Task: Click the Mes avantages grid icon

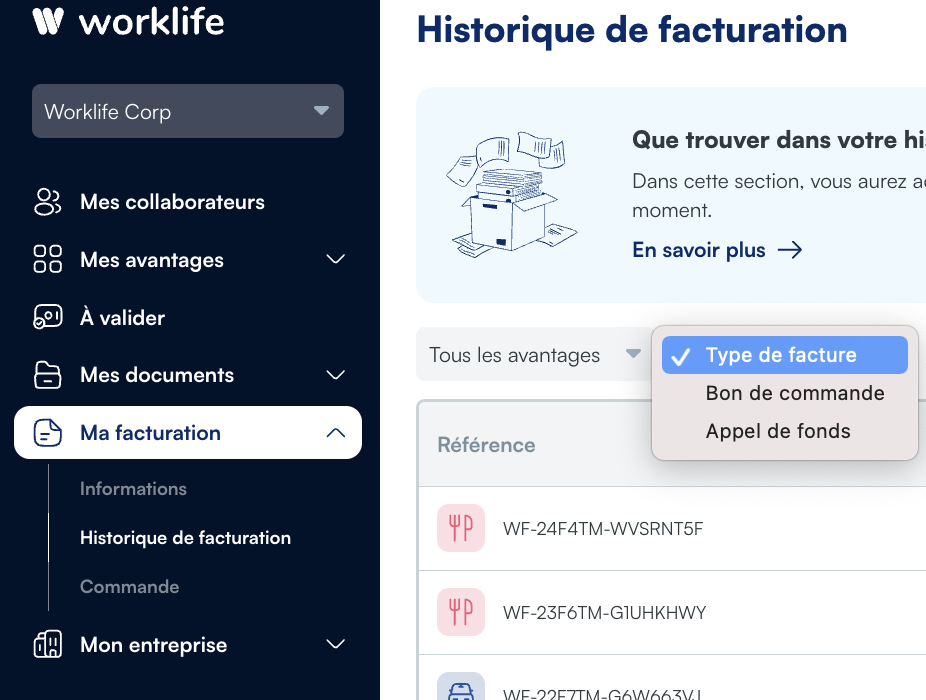Action: click(47, 259)
